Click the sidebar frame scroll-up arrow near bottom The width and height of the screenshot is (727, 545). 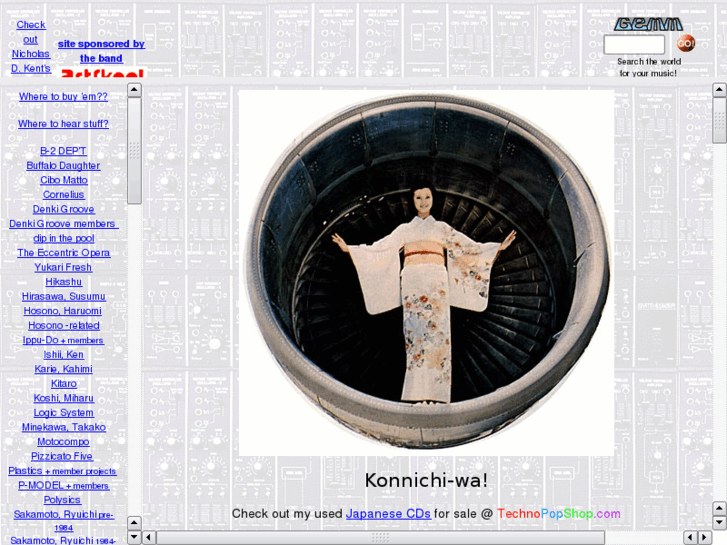tap(134, 523)
